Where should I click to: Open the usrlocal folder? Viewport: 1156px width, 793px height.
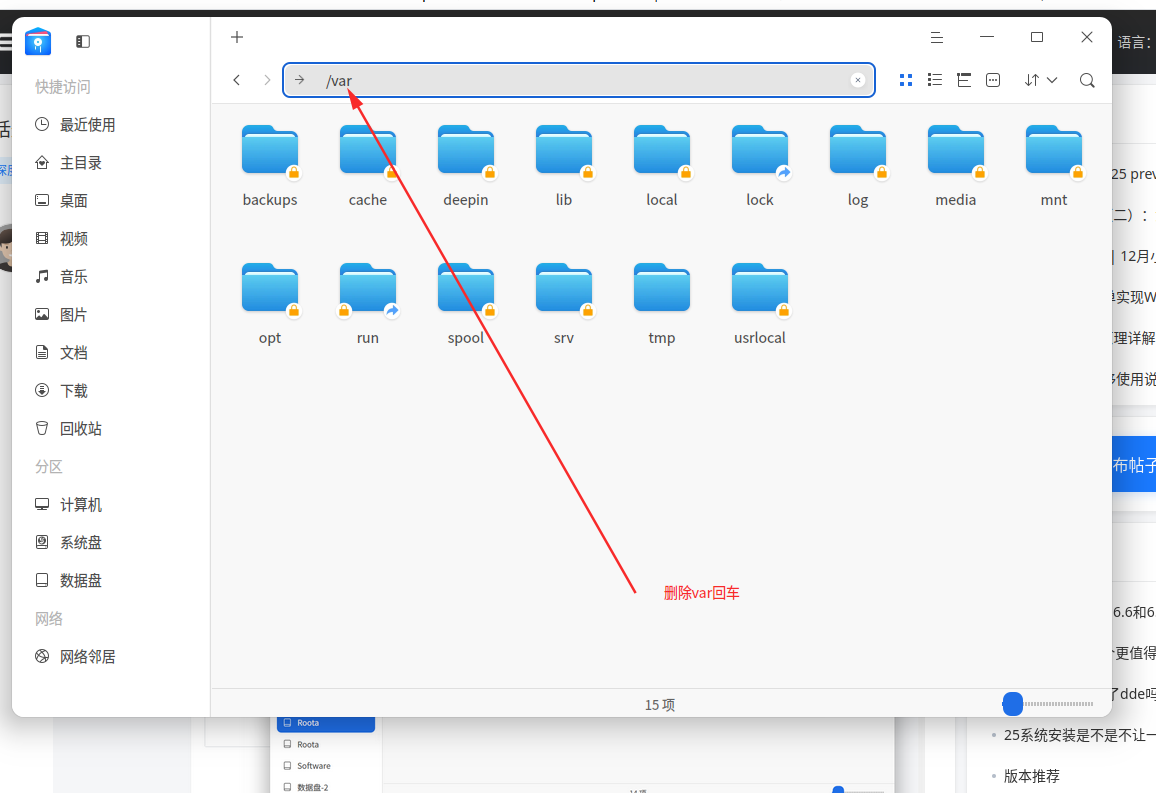click(x=760, y=304)
